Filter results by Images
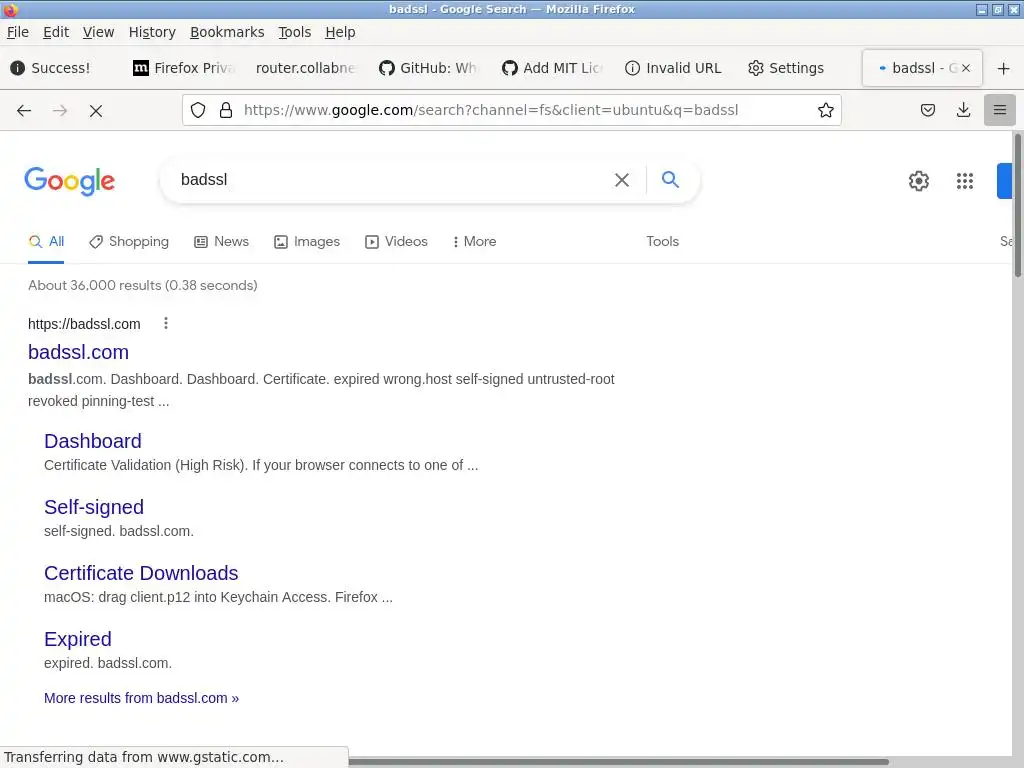The width and height of the screenshot is (1024, 768). click(307, 242)
